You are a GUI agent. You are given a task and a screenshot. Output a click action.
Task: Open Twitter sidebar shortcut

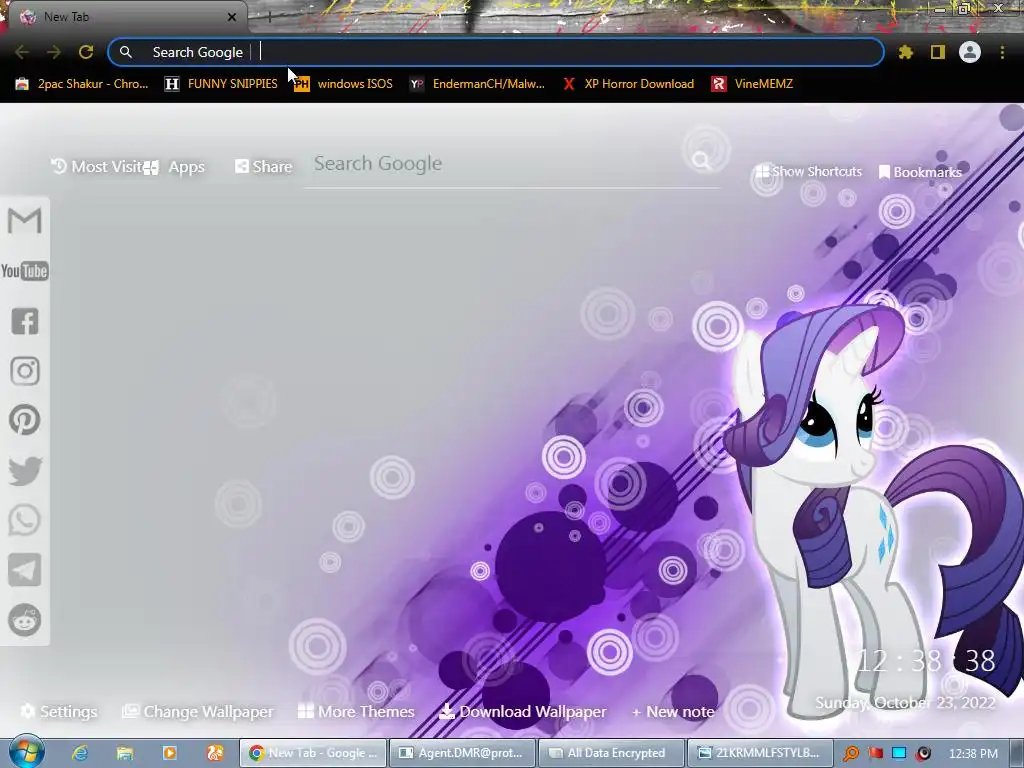coord(25,471)
